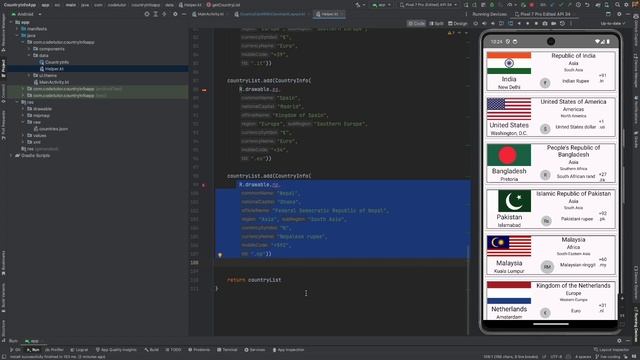Click emulator home circle icon
Screen dimensions: 640x360
point(528,24)
